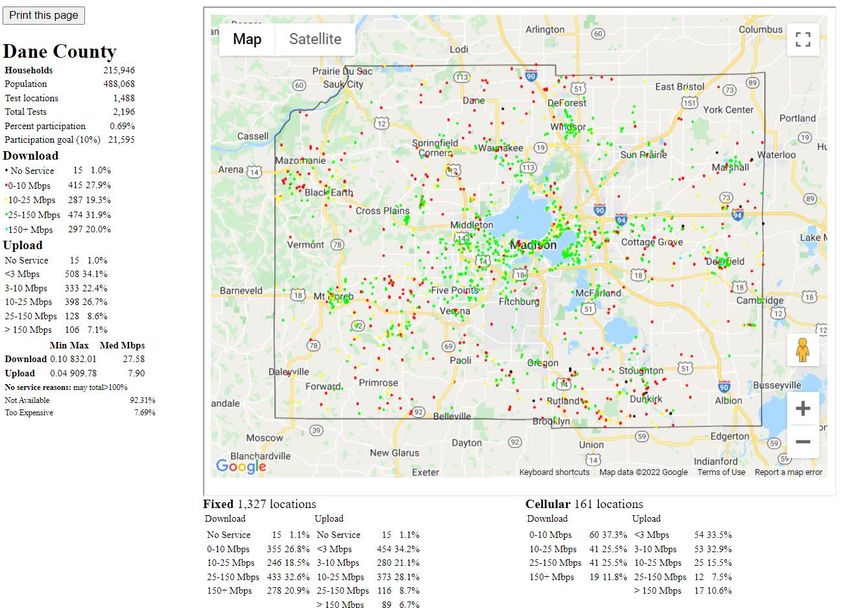Switch to the Map view tab
The image size is (850, 608).
click(x=247, y=39)
